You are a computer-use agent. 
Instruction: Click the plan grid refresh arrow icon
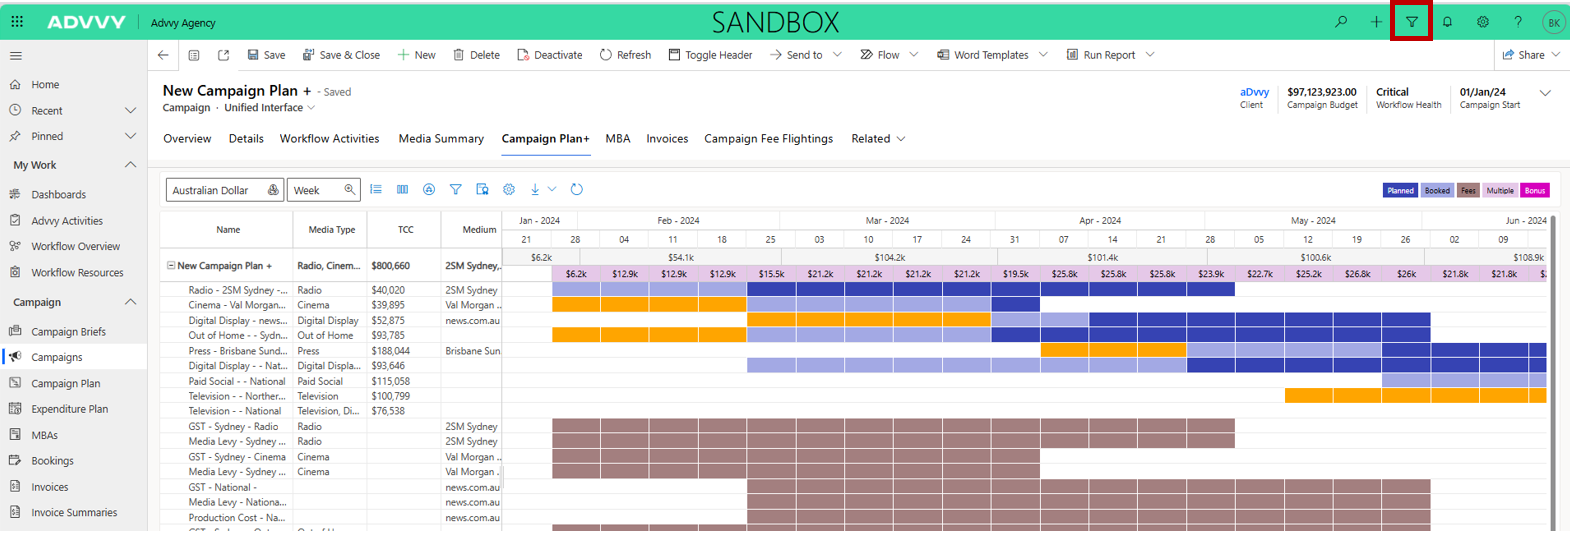pyautogui.click(x=577, y=189)
